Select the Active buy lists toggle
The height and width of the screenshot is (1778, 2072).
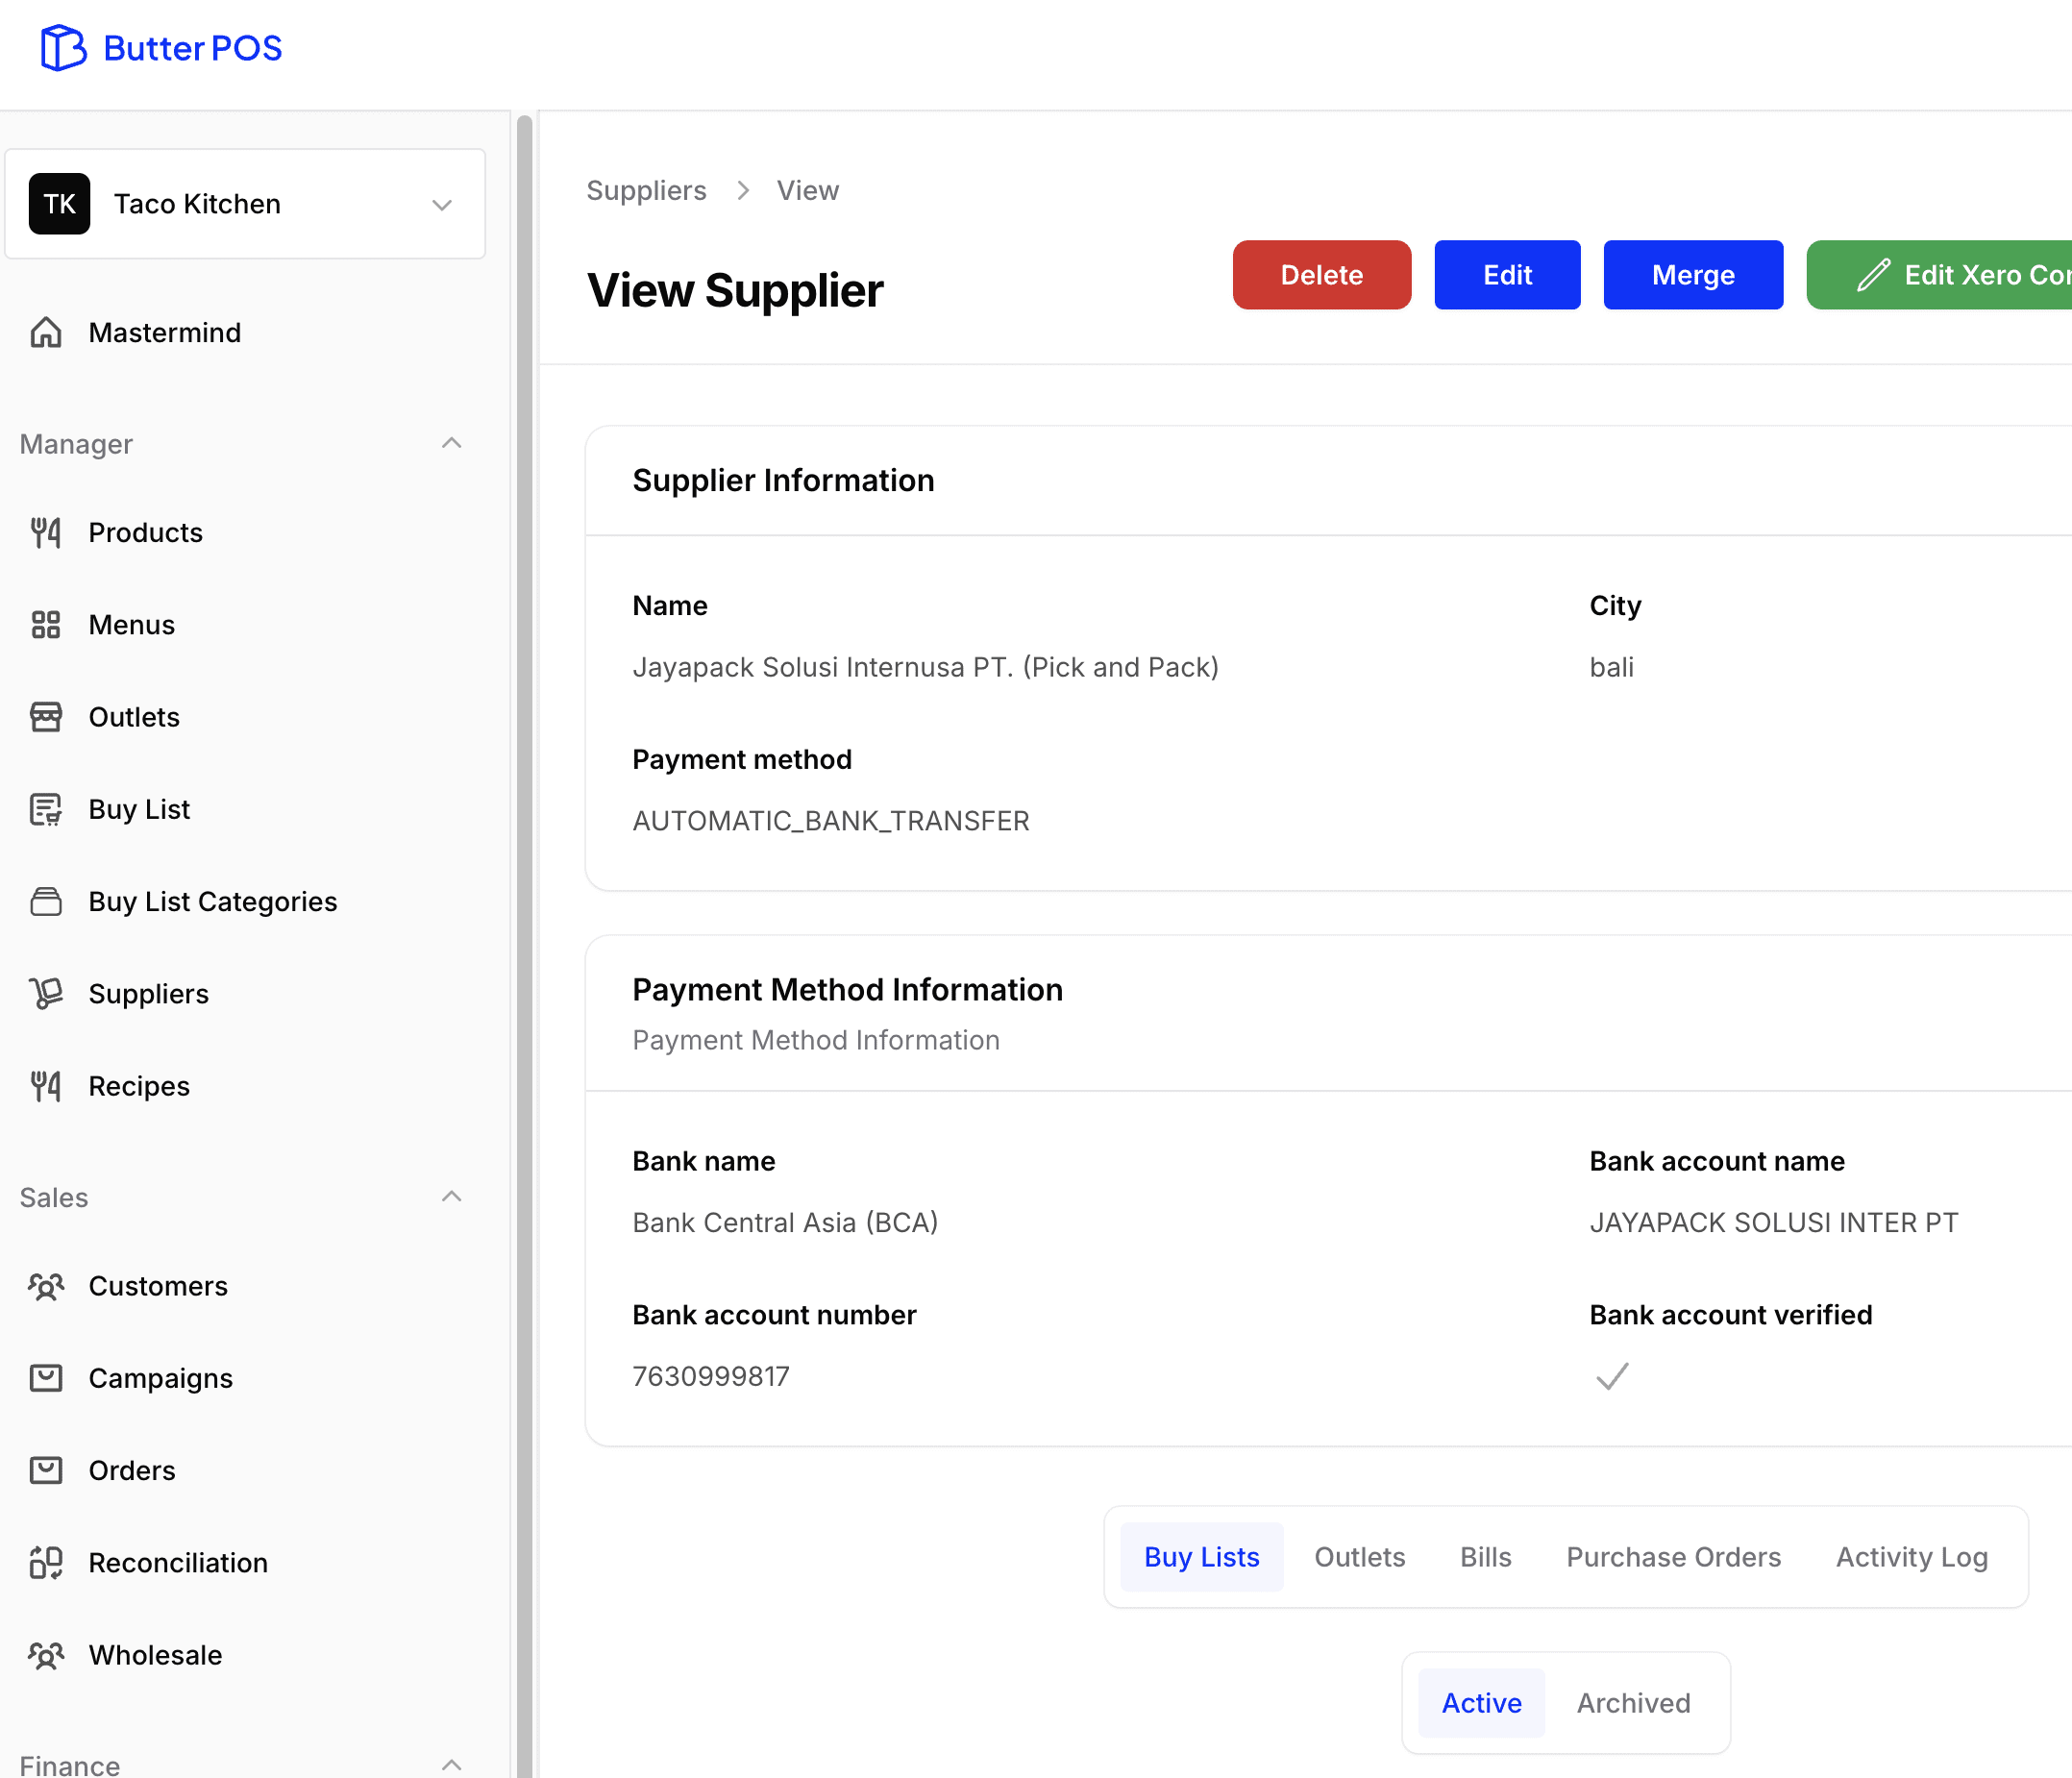[1481, 1702]
